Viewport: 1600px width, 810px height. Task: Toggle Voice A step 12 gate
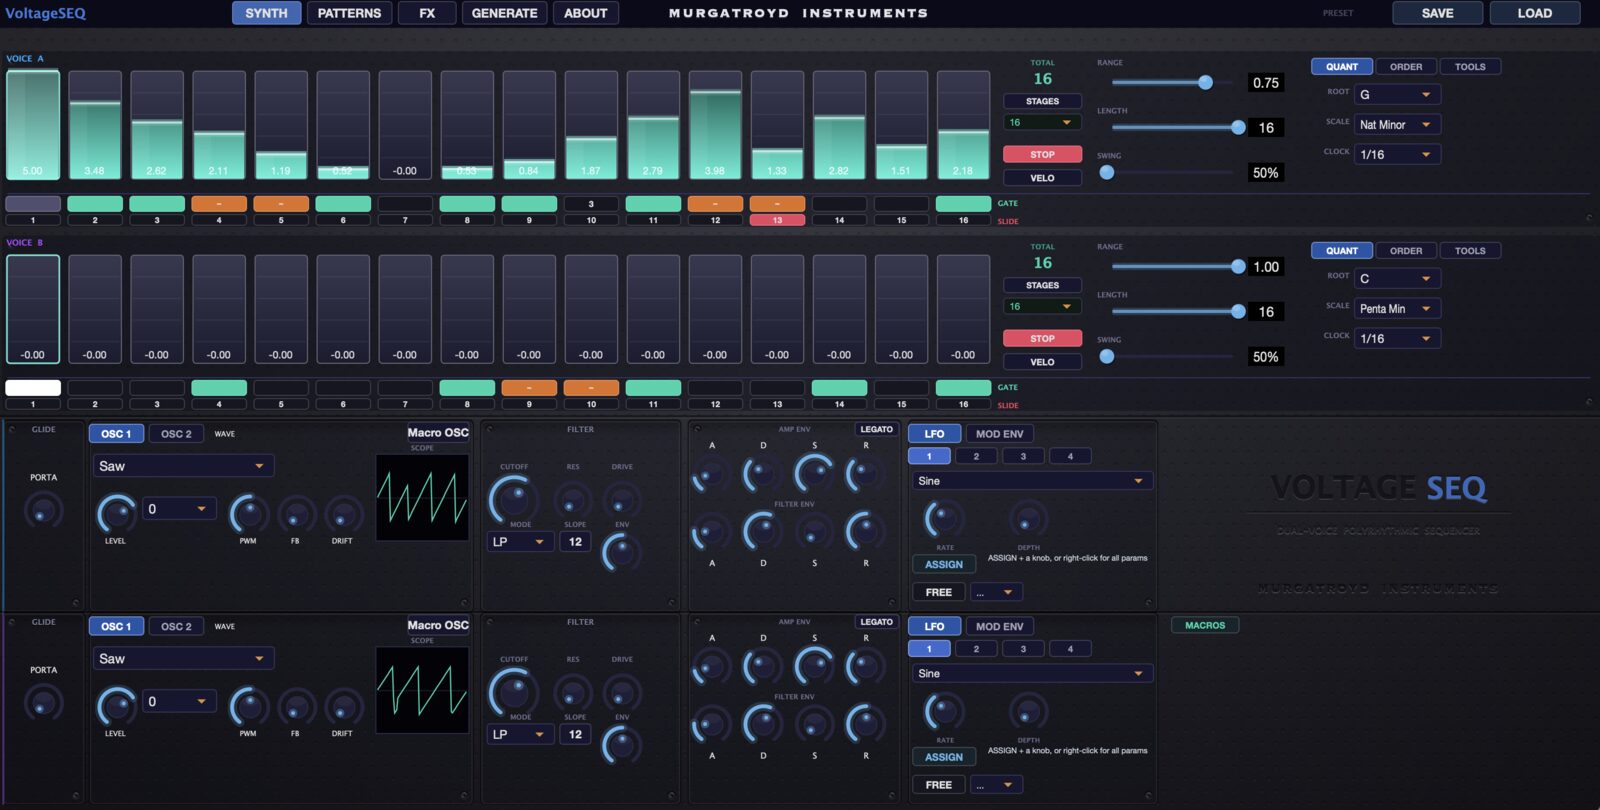tap(715, 204)
